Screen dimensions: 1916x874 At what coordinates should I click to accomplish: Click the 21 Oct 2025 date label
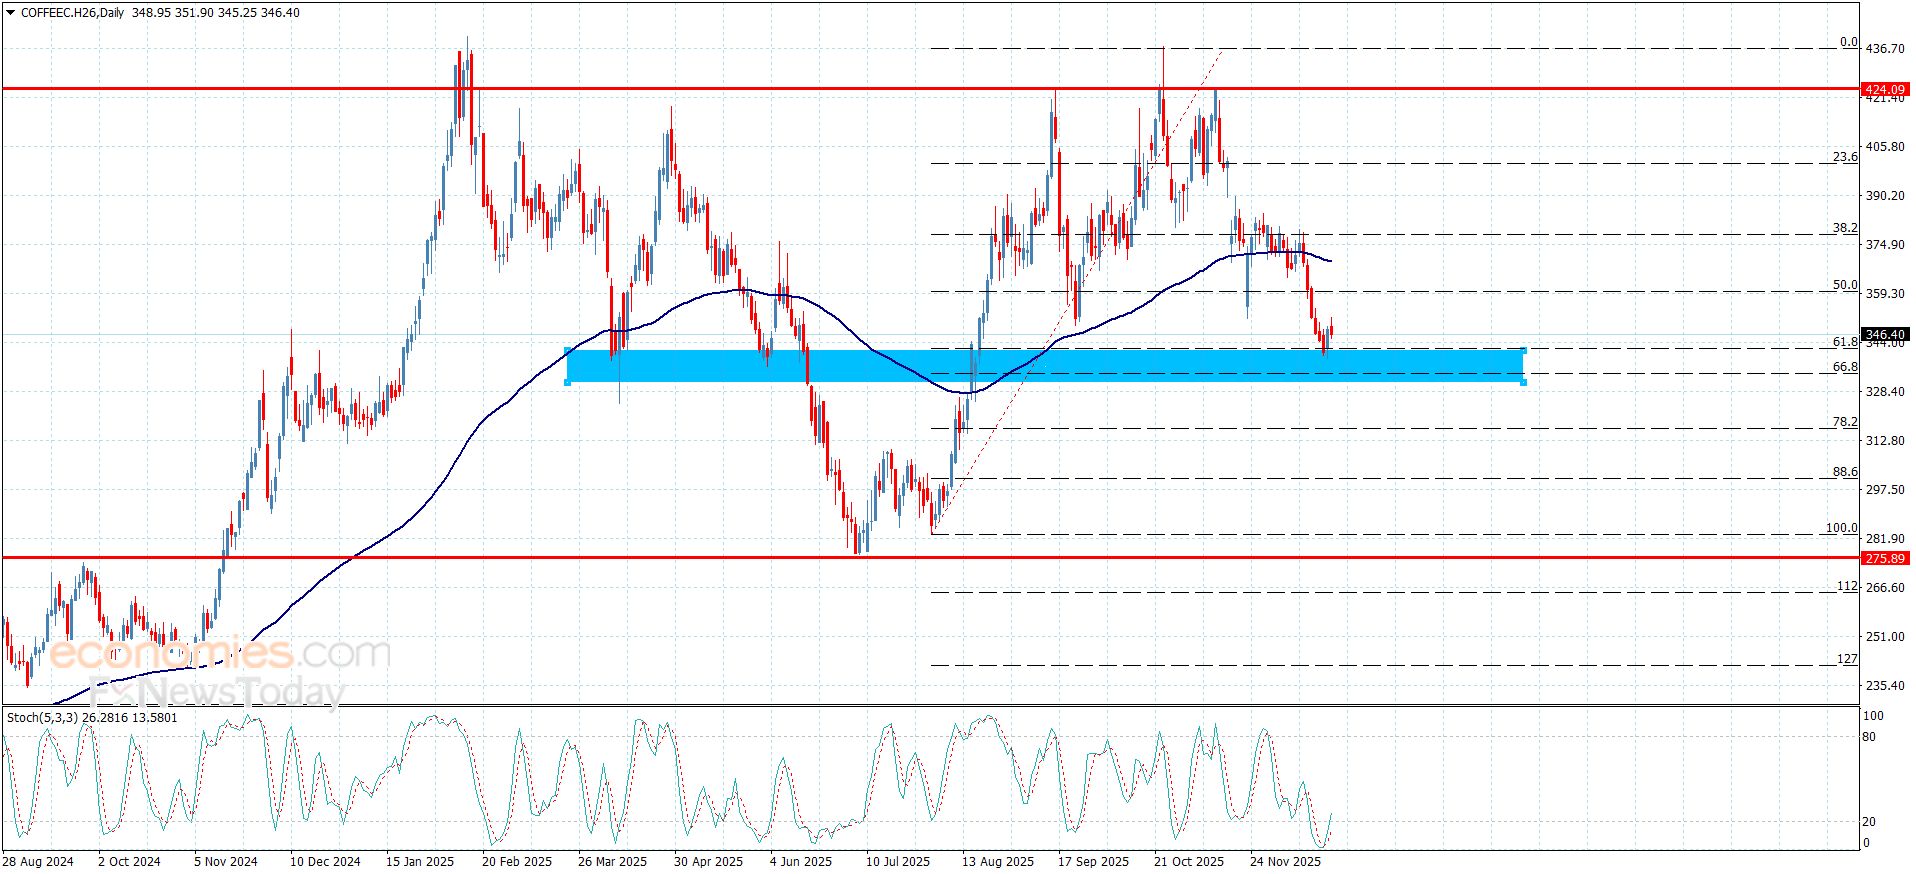[x=1189, y=862]
